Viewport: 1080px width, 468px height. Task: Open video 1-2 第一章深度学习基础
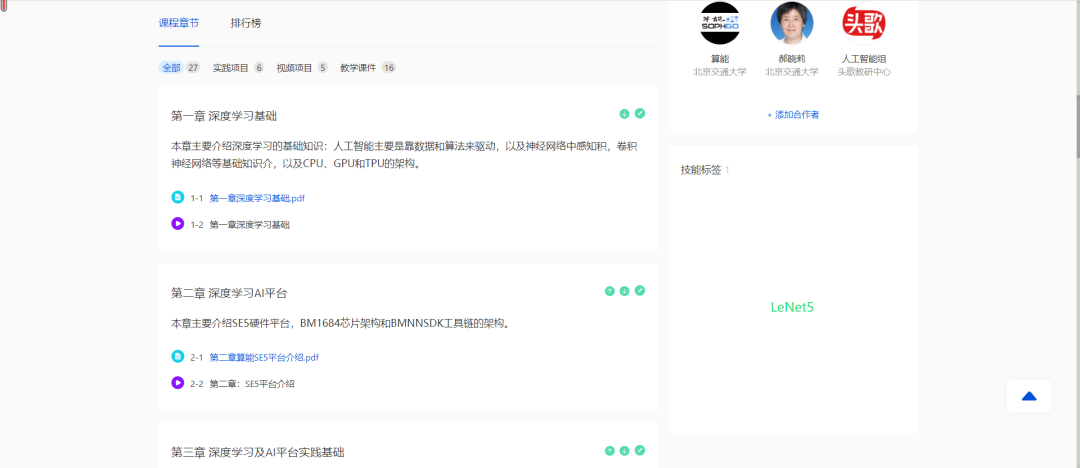tap(249, 224)
